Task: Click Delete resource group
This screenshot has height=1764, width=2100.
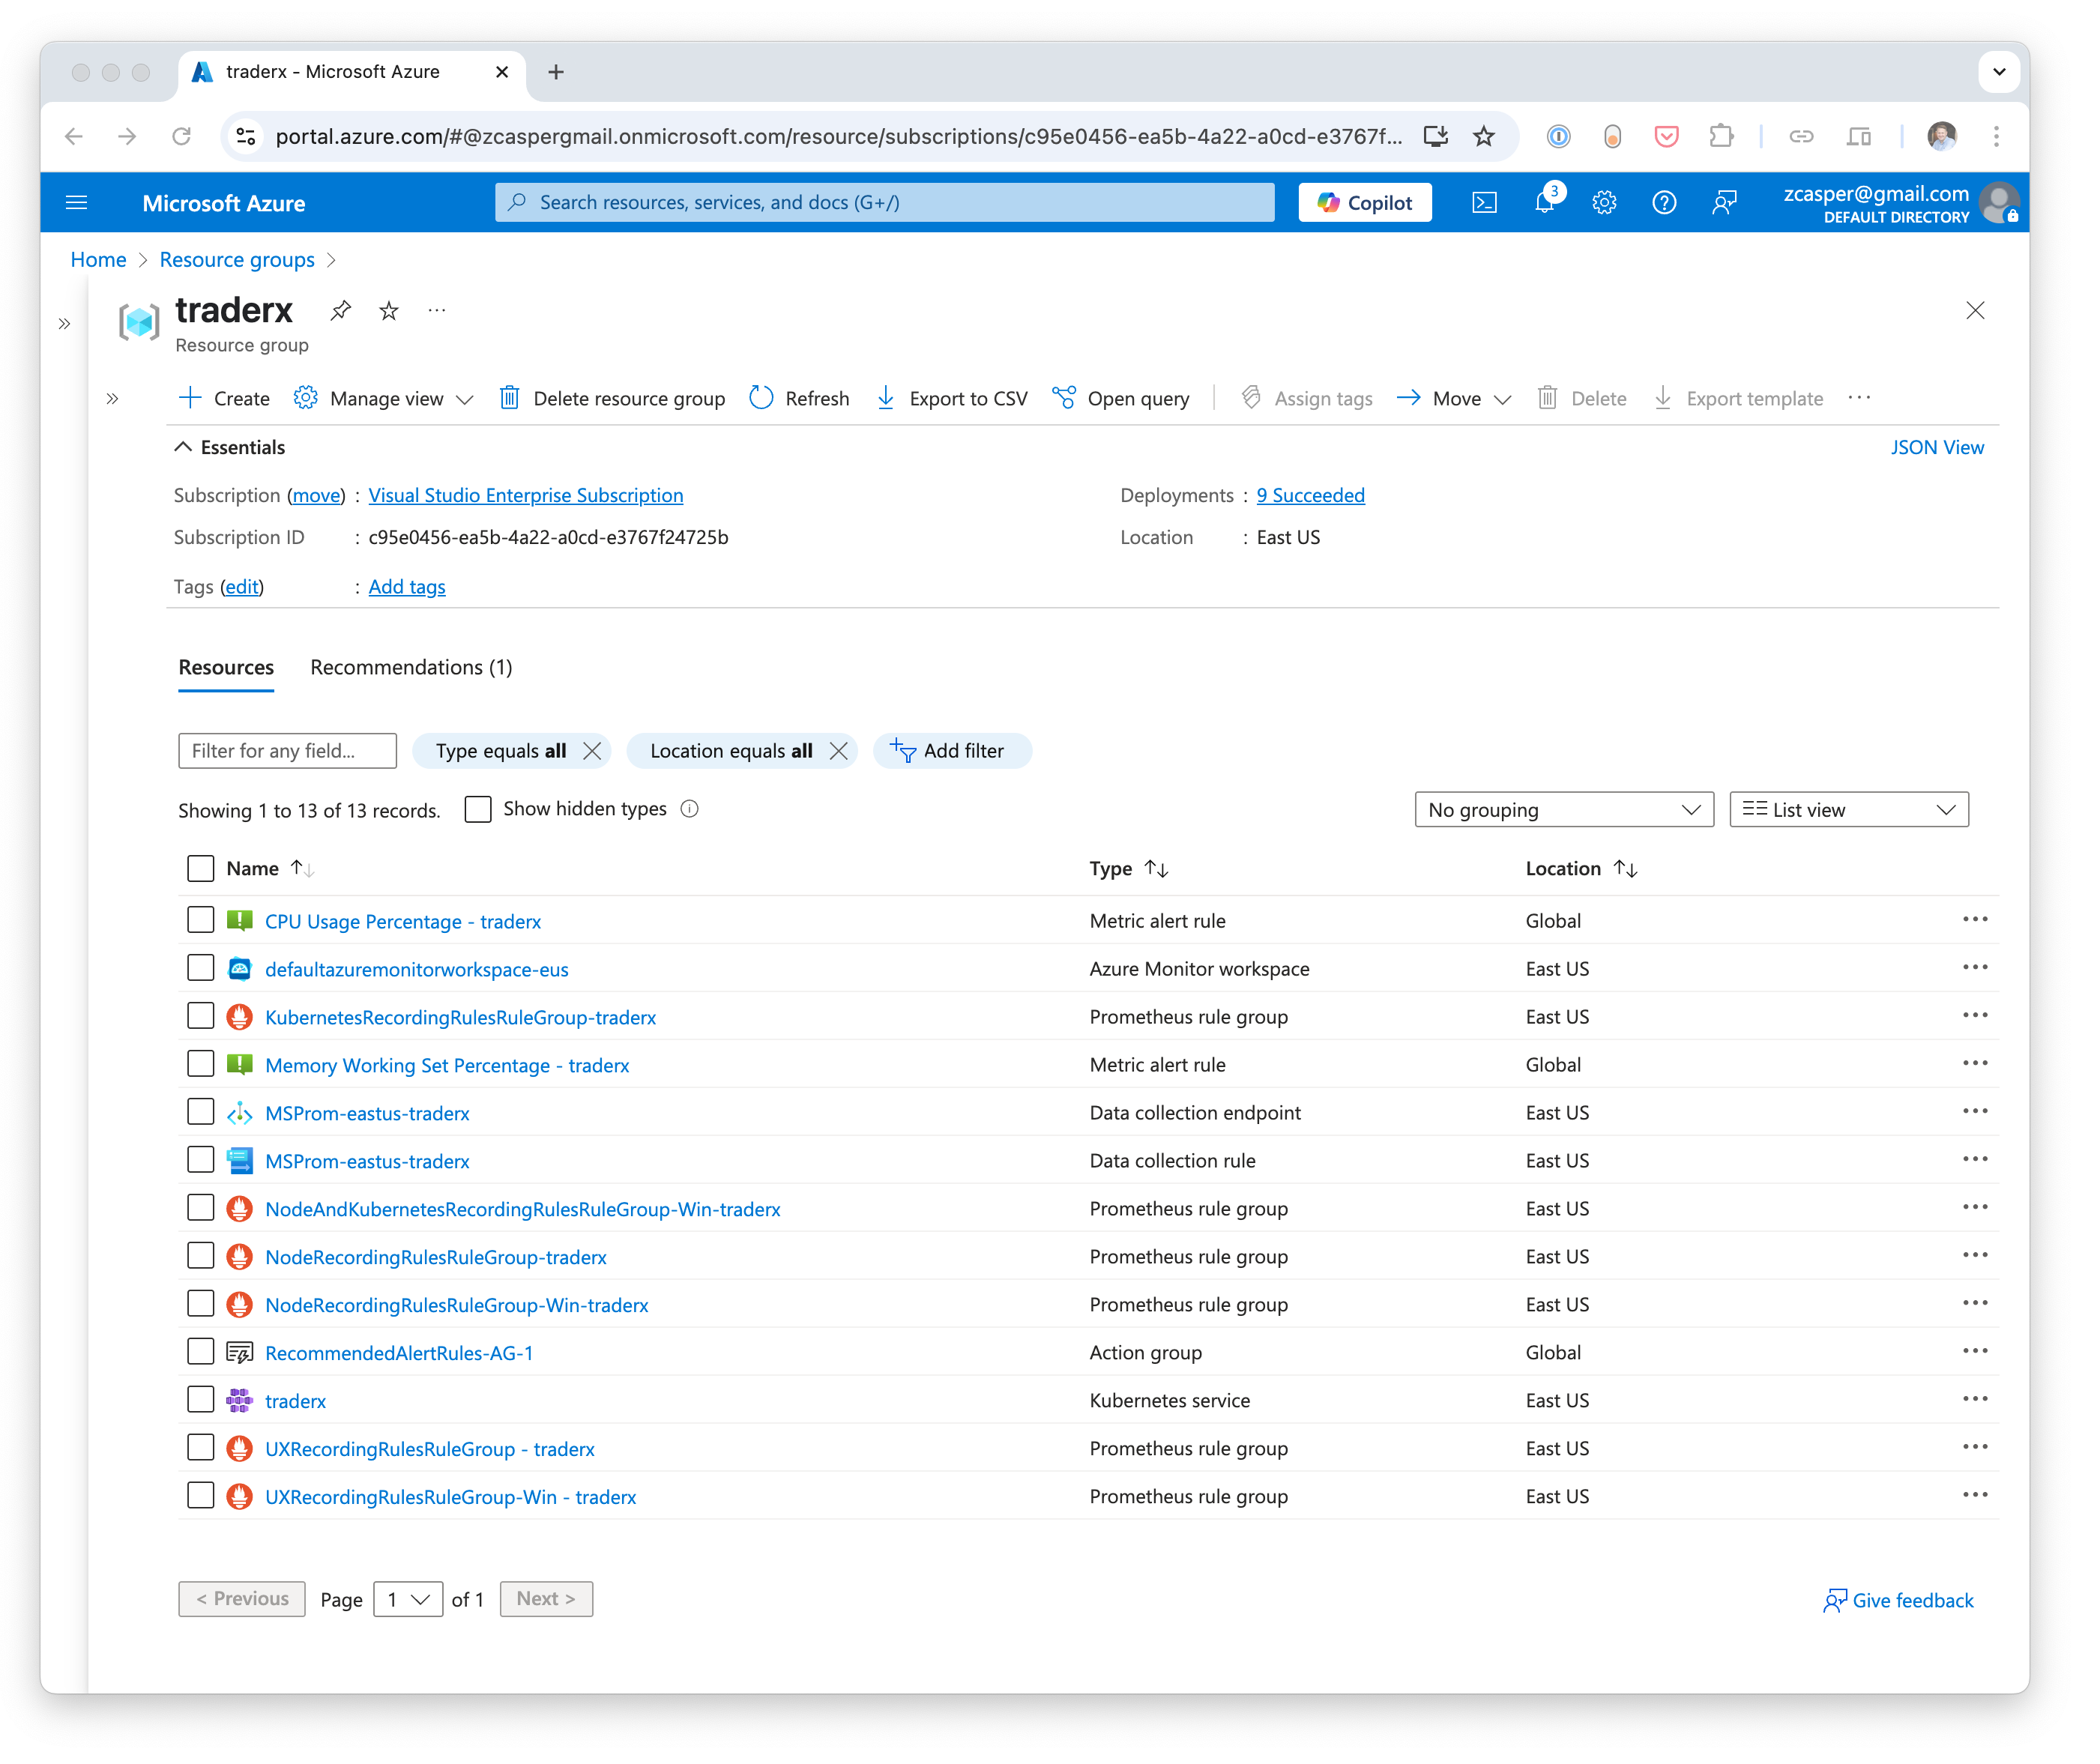Action: [x=612, y=399]
